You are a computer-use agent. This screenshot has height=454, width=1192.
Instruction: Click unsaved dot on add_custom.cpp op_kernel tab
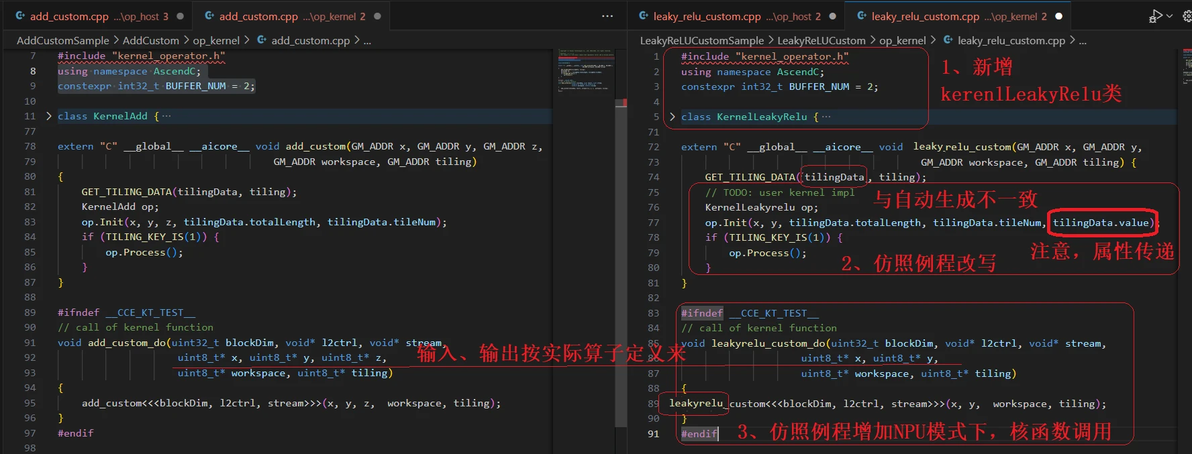(x=378, y=16)
